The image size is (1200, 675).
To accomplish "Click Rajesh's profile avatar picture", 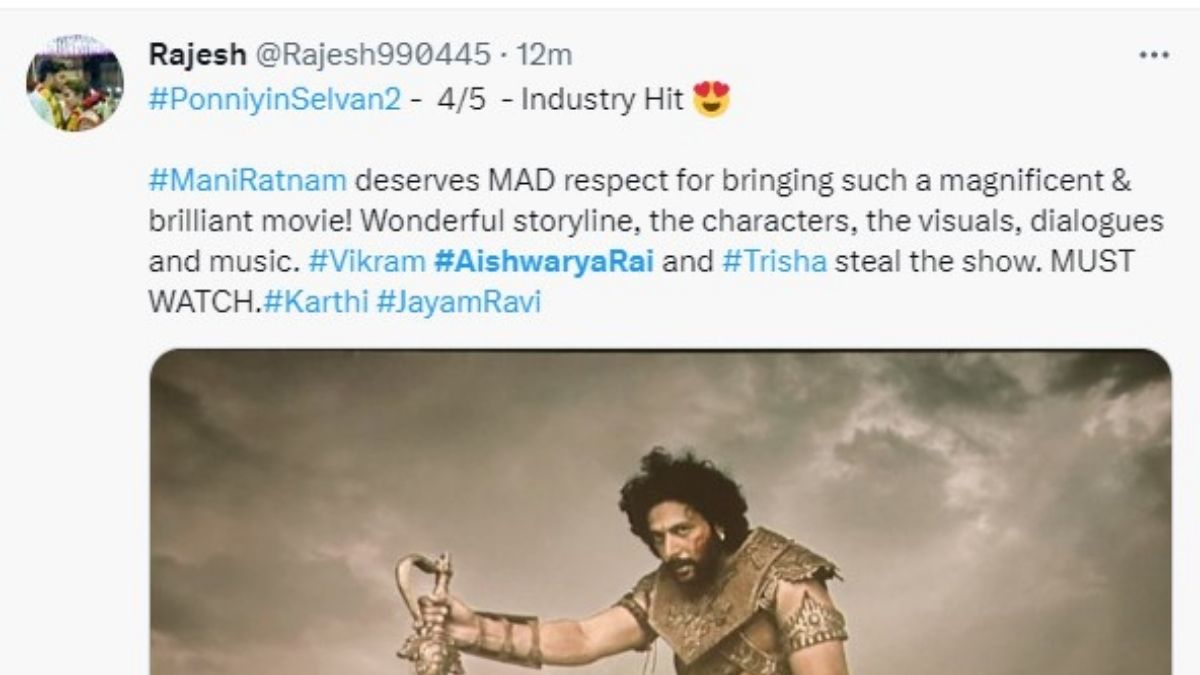I will 75,83.
